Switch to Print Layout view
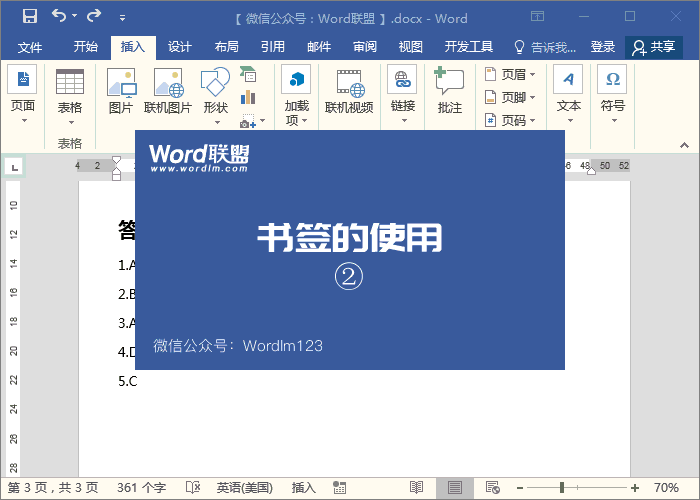Screen dimensions: 700x500 coord(455,488)
